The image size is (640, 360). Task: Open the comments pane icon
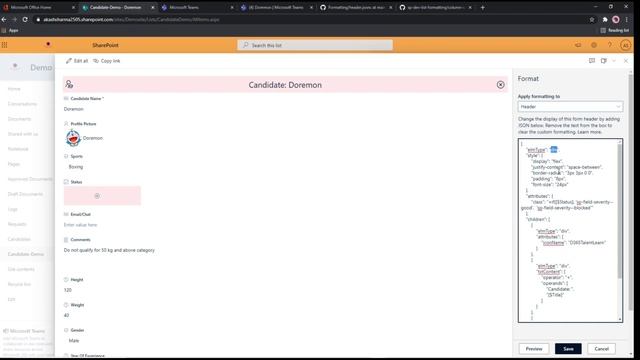[591, 61]
